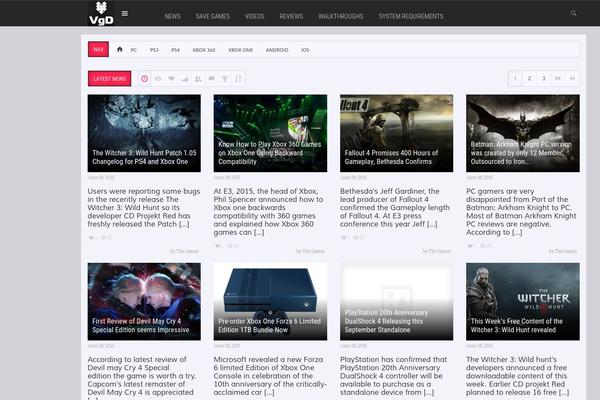
Task: Click the VgD site logo
Action: (101, 13)
